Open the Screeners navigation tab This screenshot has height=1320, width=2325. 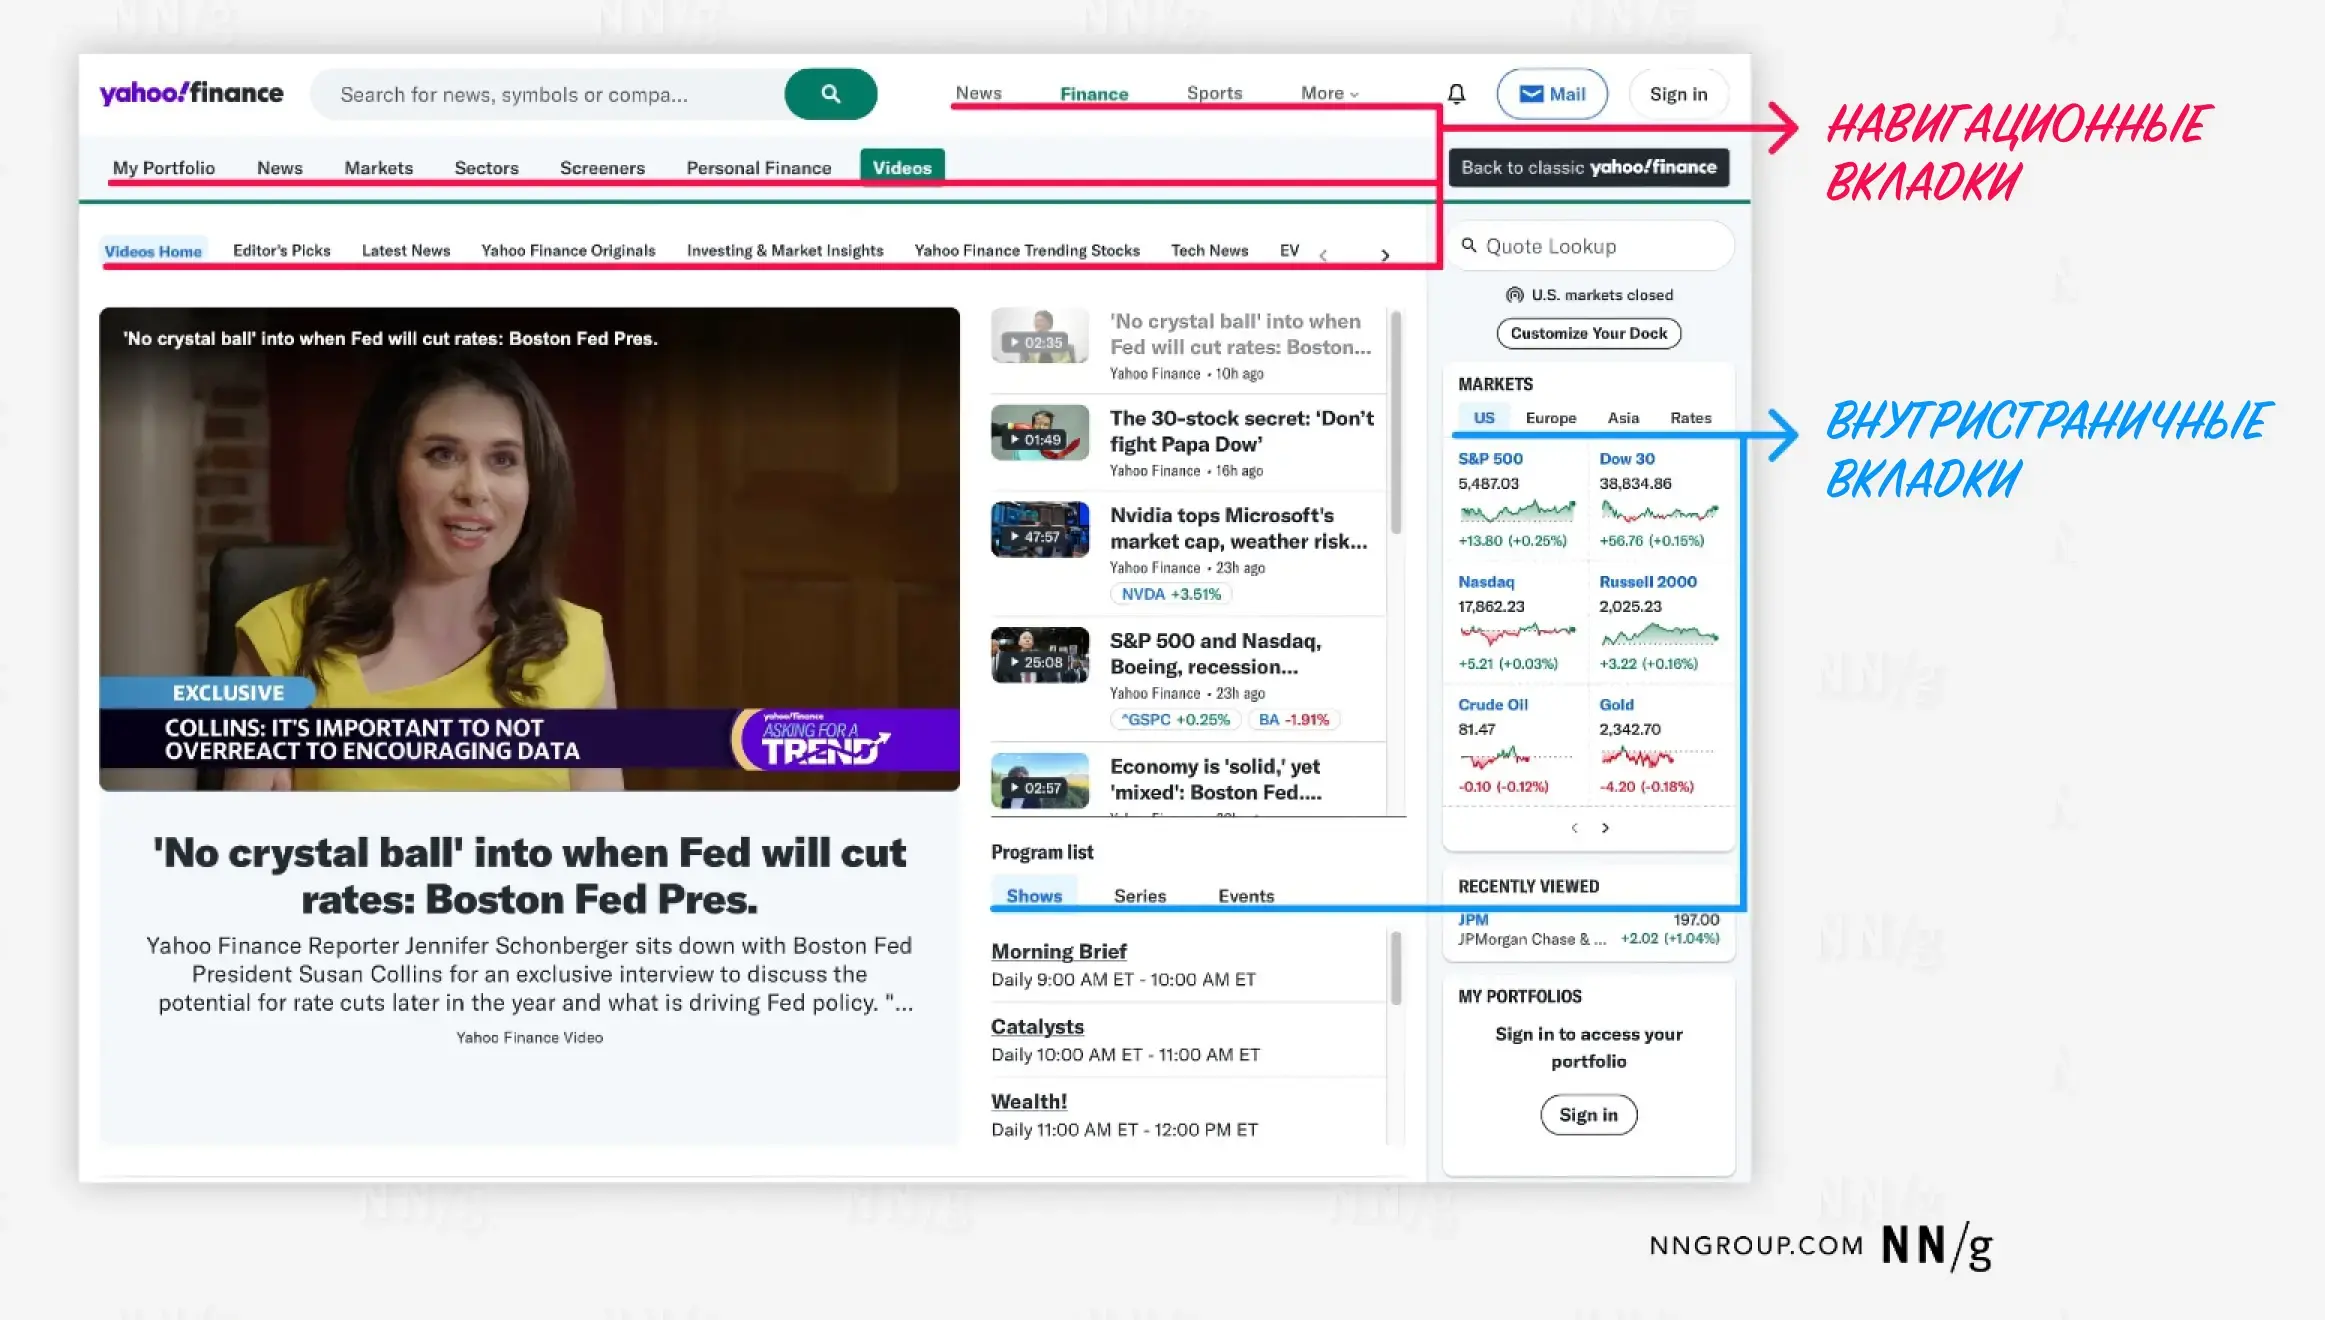point(602,168)
